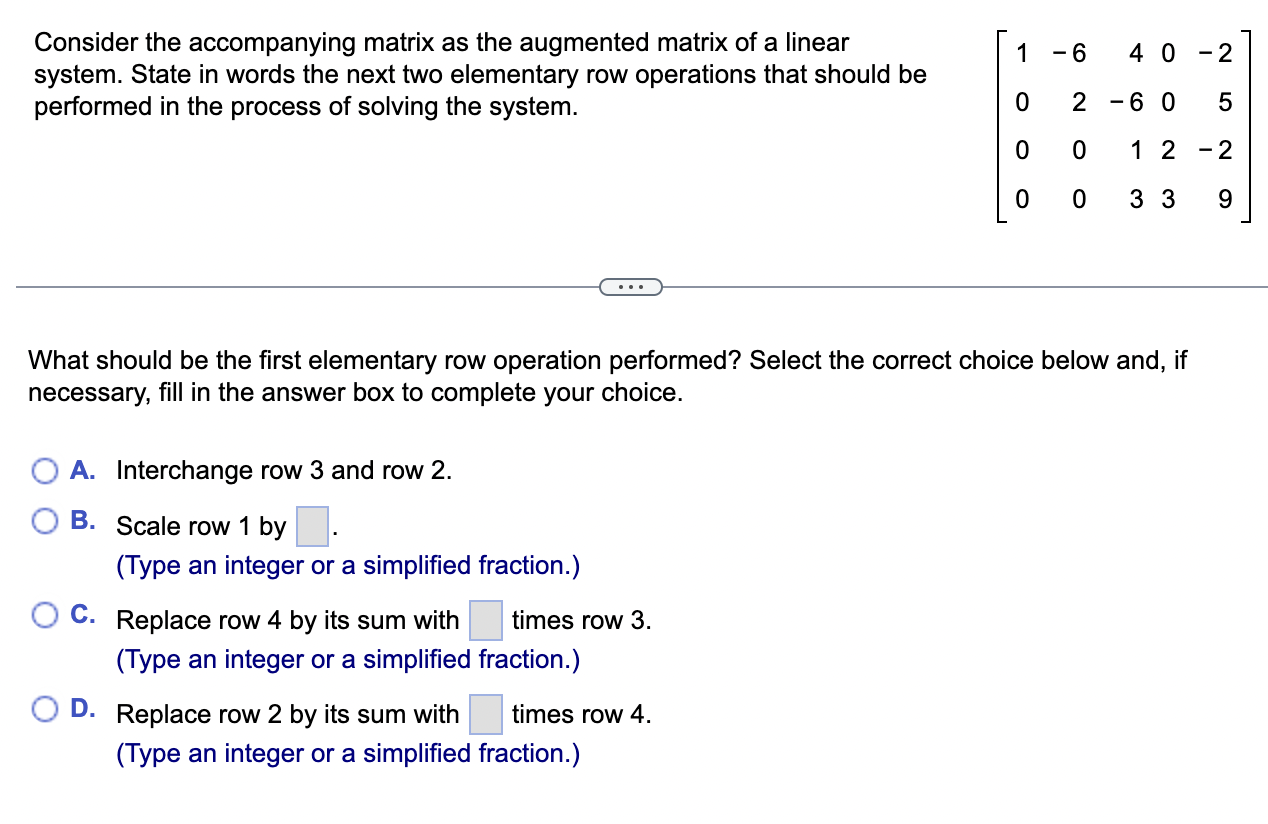Click the multiplier box in choice C
This screenshot has width=1268, height=824.
484,620
